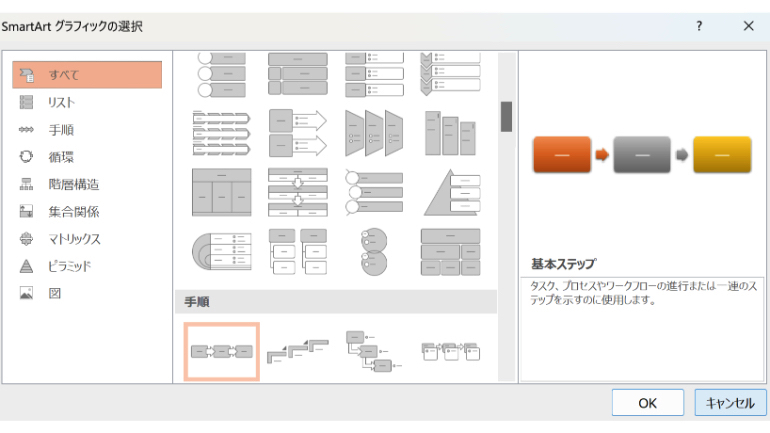This screenshot has height=433, width=770.
Task: Pick the accent process layout beside step-down
Action: 450,352
